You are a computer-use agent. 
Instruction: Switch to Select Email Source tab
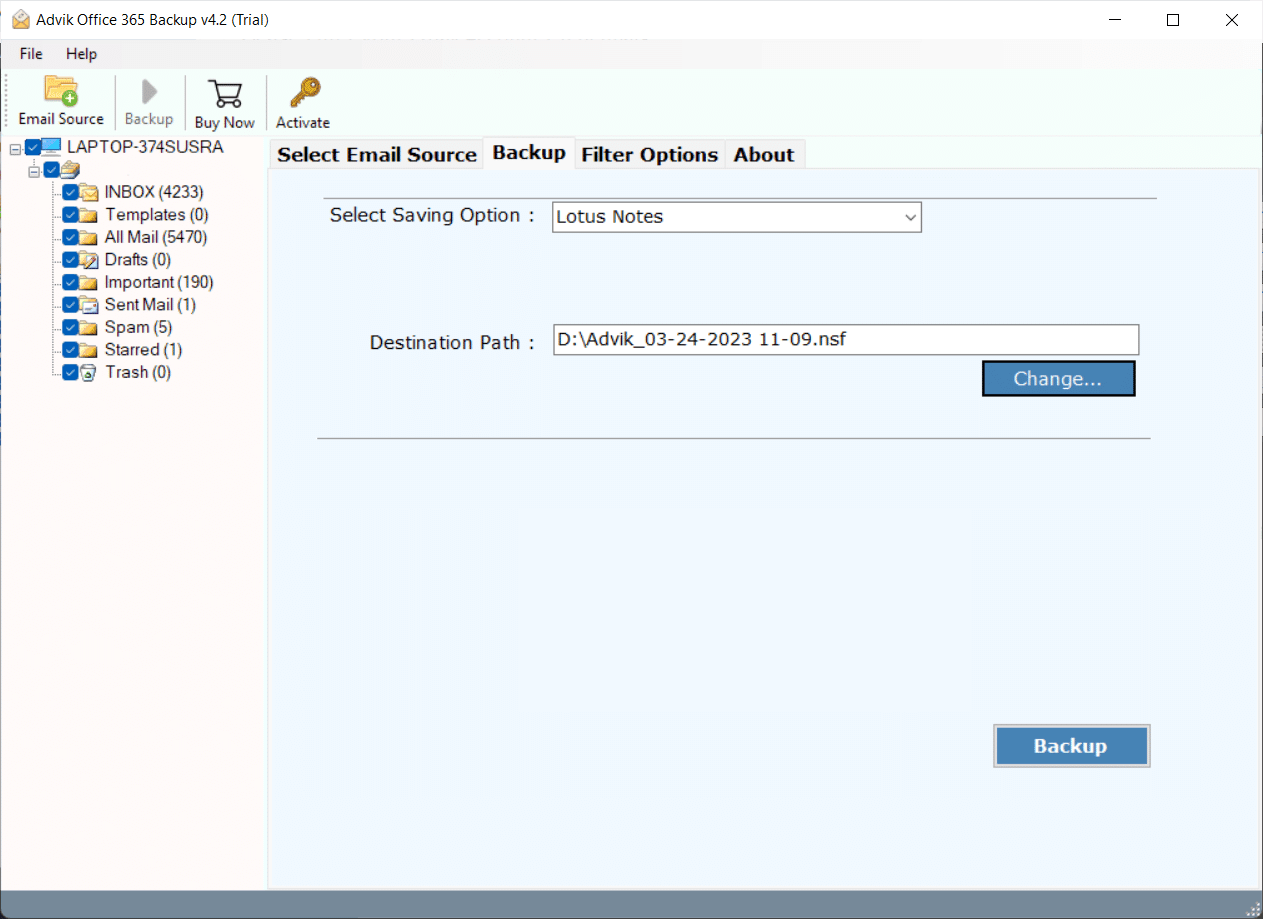coord(377,155)
